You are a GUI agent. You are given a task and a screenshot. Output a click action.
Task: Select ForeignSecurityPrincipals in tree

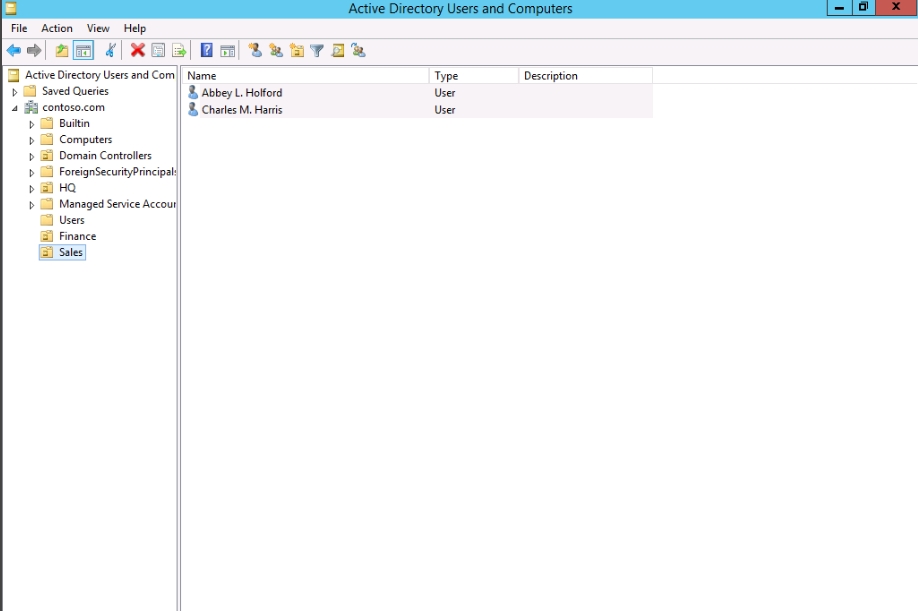pos(117,171)
